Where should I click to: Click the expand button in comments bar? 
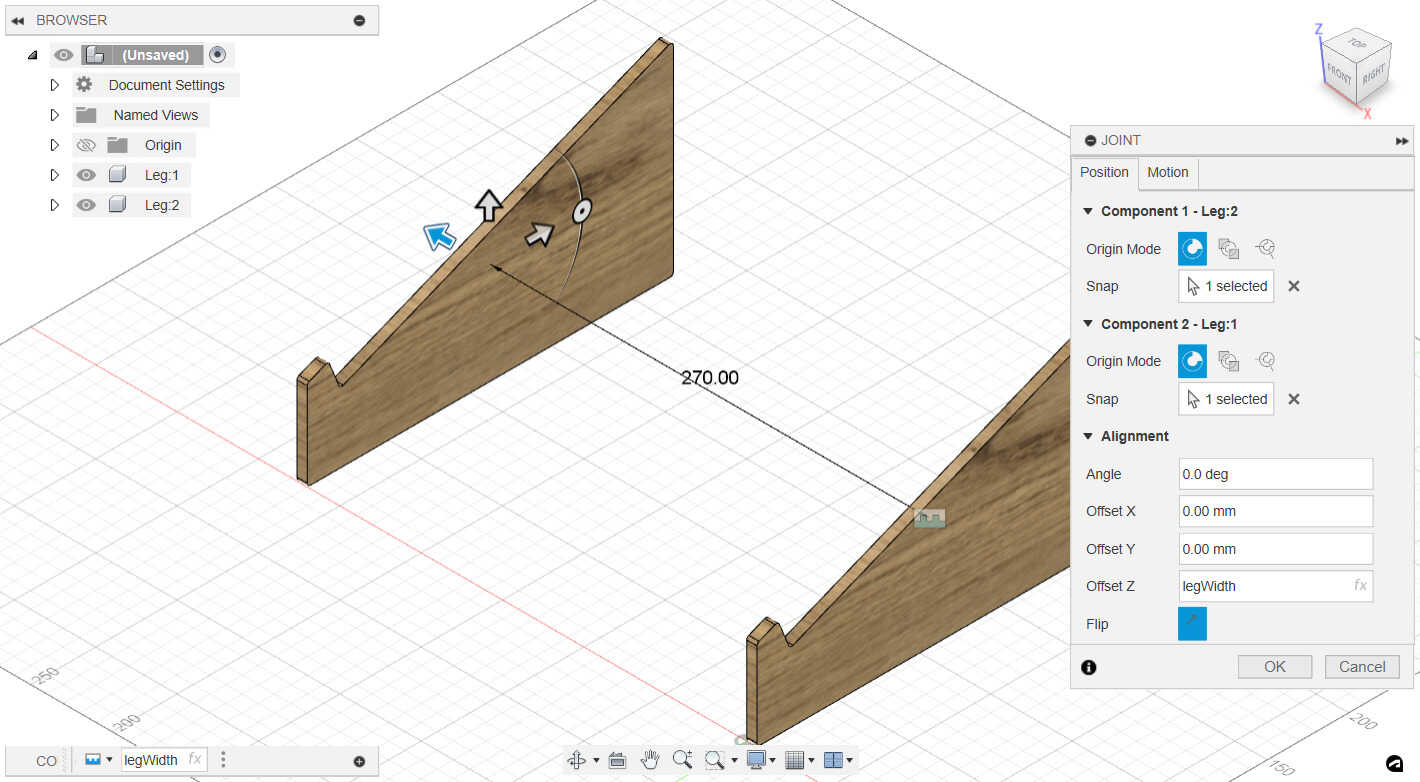(360, 761)
